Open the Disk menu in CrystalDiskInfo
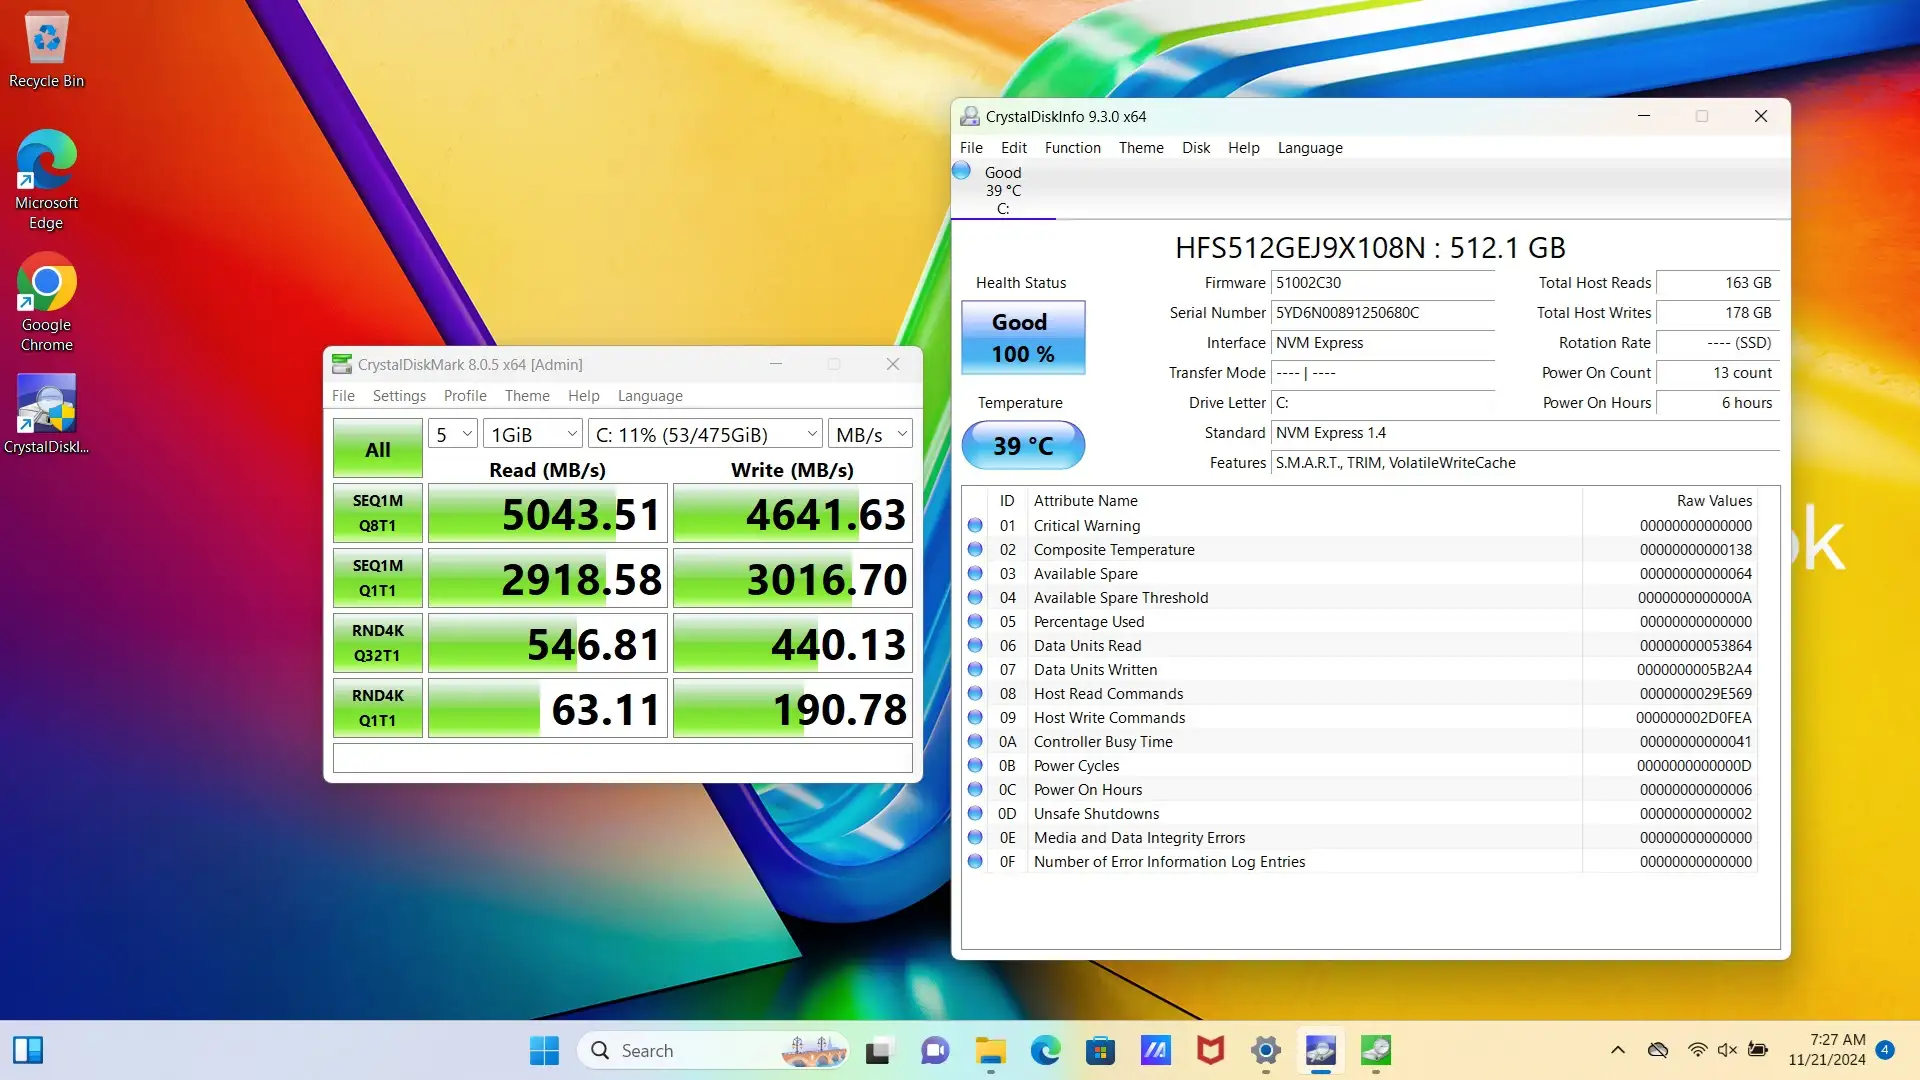Viewport: 1920px width, 1080px height. pos(1196,147)
